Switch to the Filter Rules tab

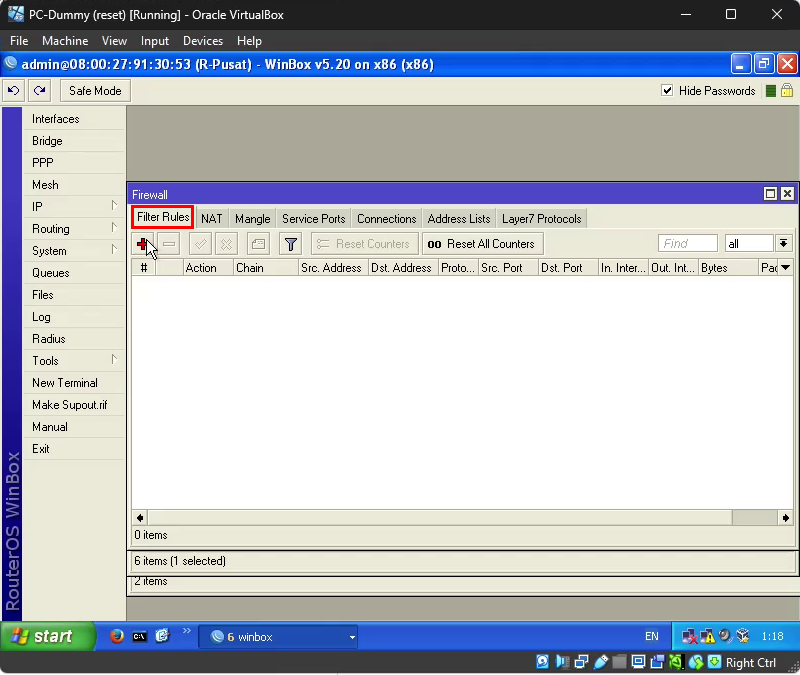[163, 217]
